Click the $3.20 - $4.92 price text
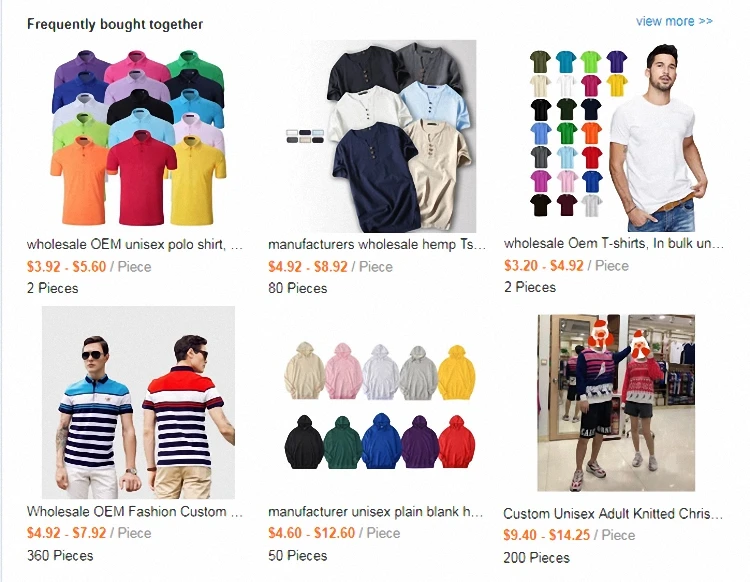750x582 pixels. pyautogui.click(x=544, y=266)
